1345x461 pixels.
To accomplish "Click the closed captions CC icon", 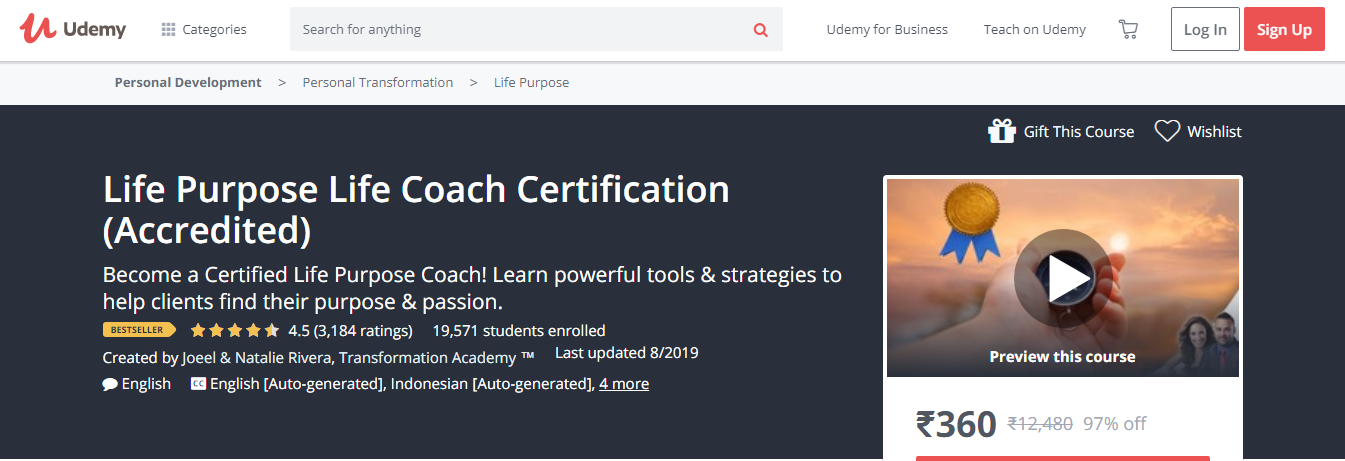I will [x=198, y=384].
